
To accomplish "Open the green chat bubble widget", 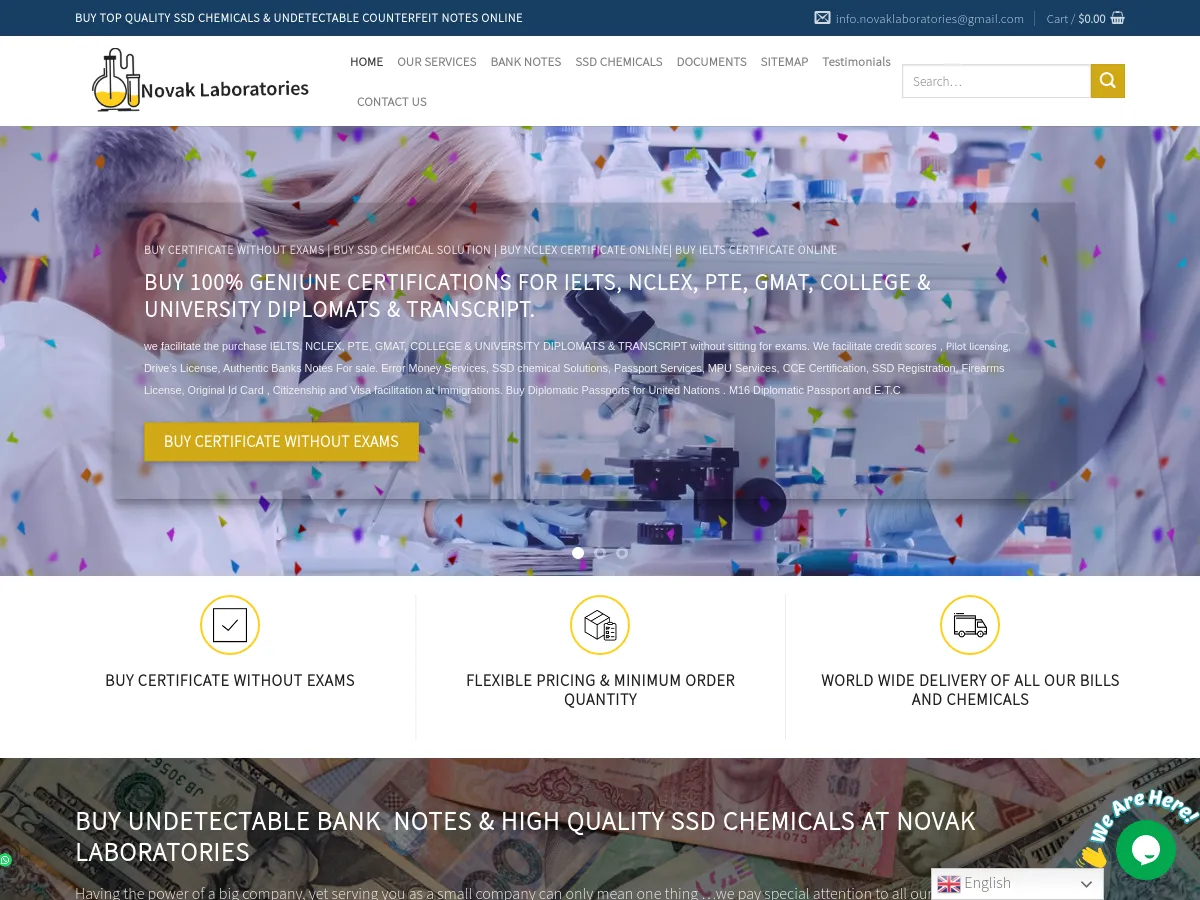I will (x=1146, y=849).
